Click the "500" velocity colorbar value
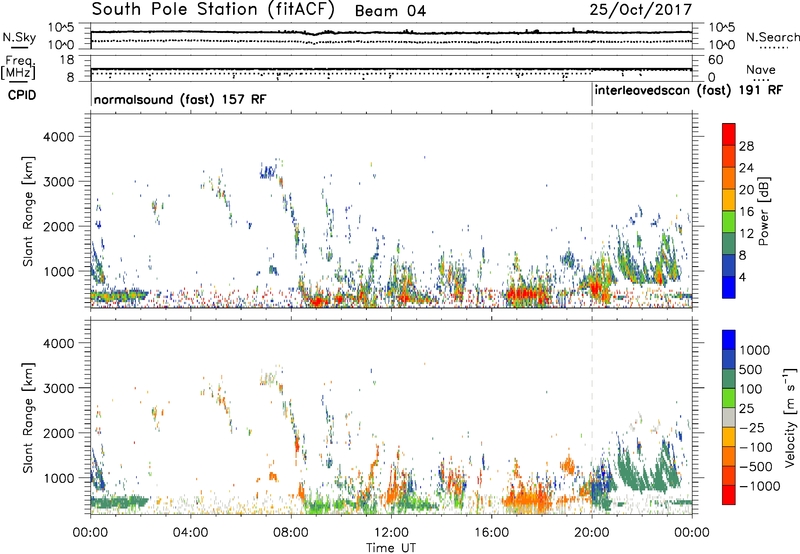Screen dimensions: 800x554 click(x=753, y=369)
